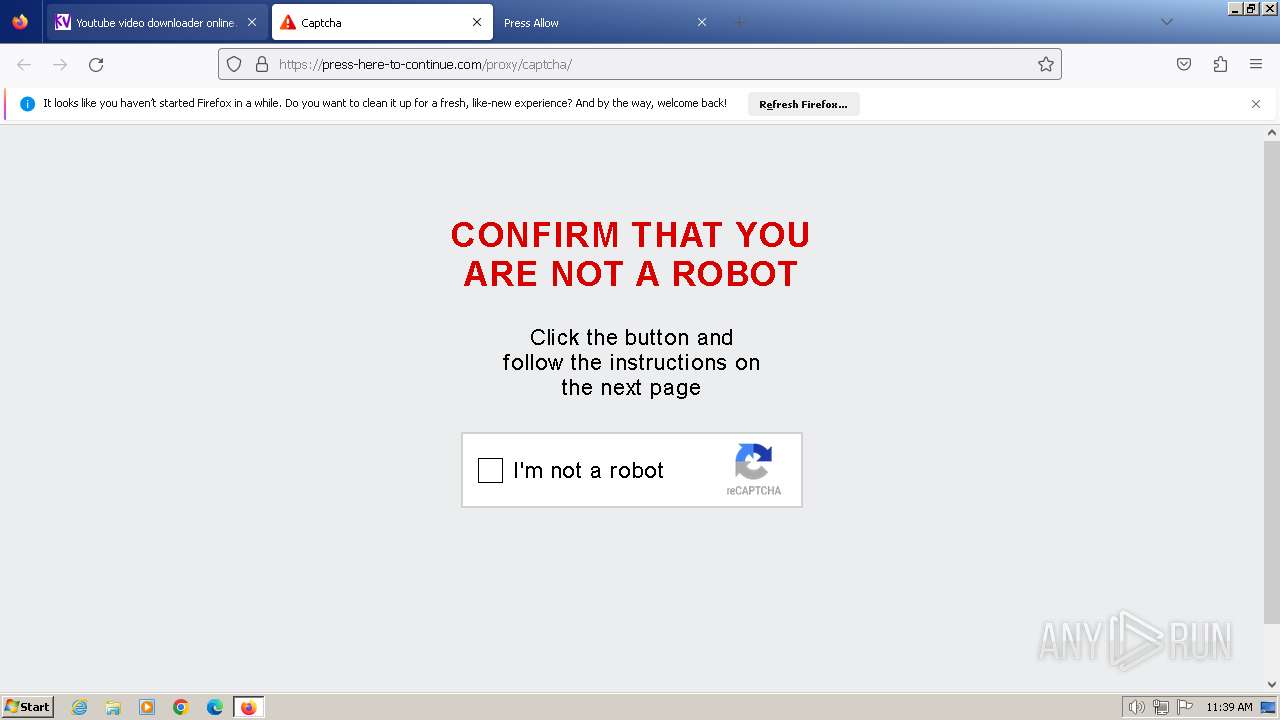Close the Youtube video downloader tab

tap(252, 22)
